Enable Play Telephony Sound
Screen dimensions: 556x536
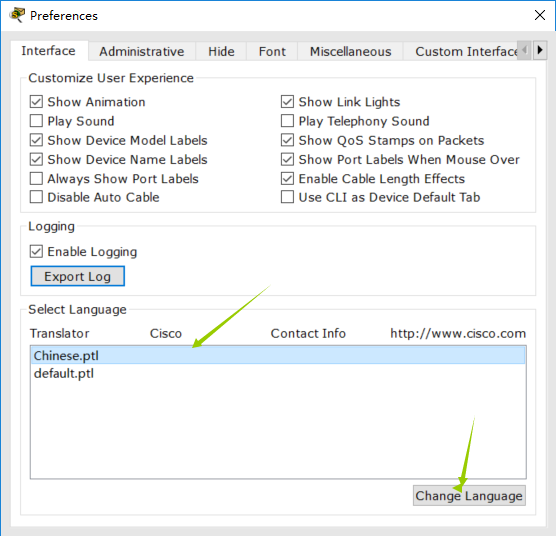point(287,121)
